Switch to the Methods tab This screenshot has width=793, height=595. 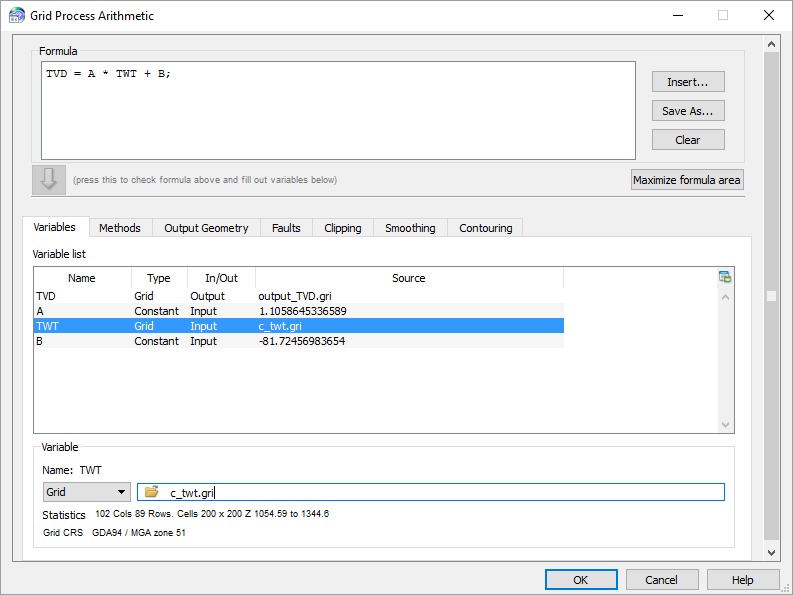pos(120,228)
